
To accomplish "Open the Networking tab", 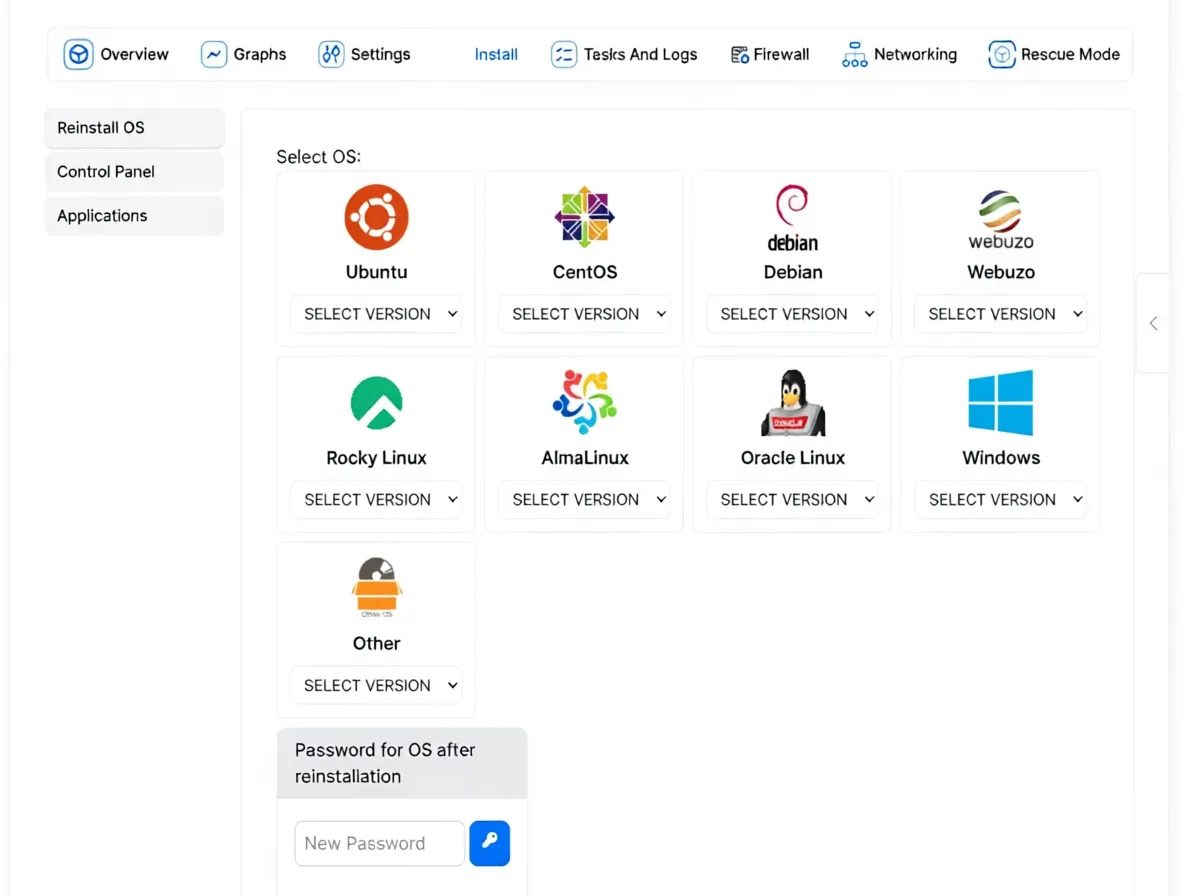I will (x=899, y=54).
